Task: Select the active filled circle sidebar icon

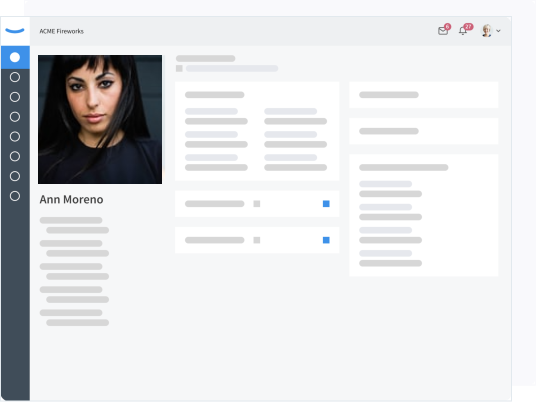Action: [x=15, y=57]
